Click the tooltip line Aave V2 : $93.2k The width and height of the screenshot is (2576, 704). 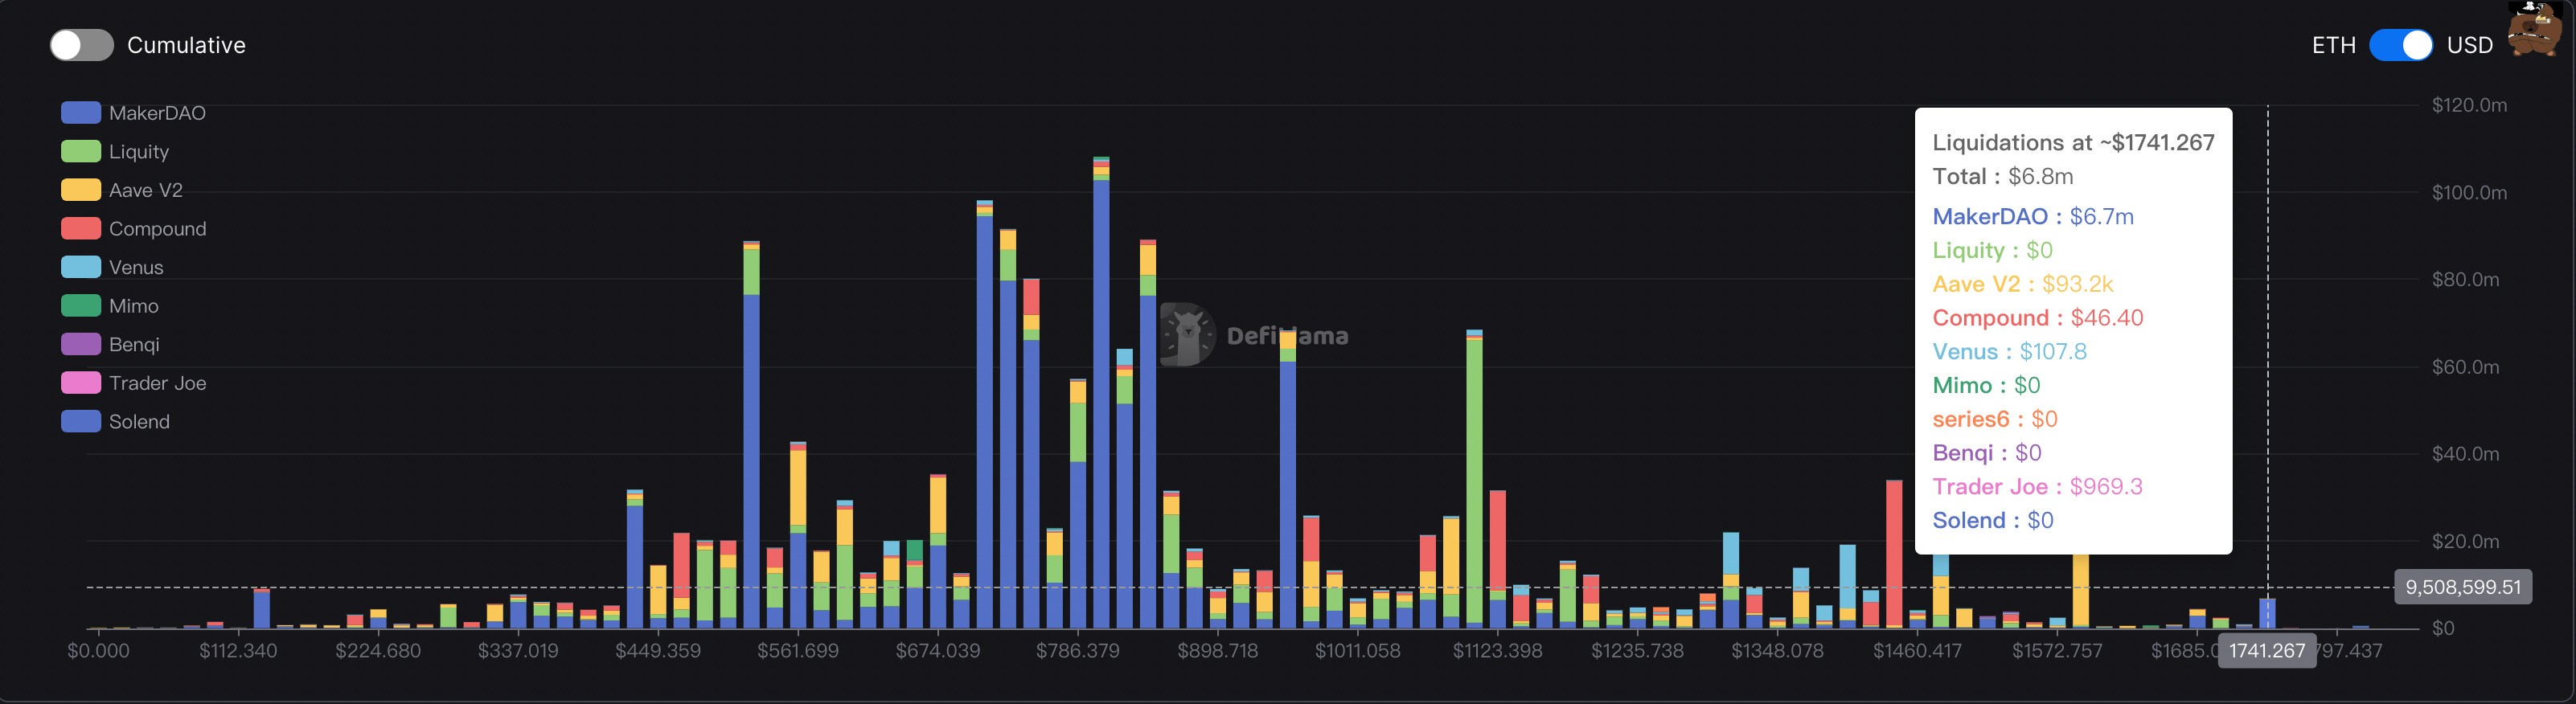point(2022,284)
